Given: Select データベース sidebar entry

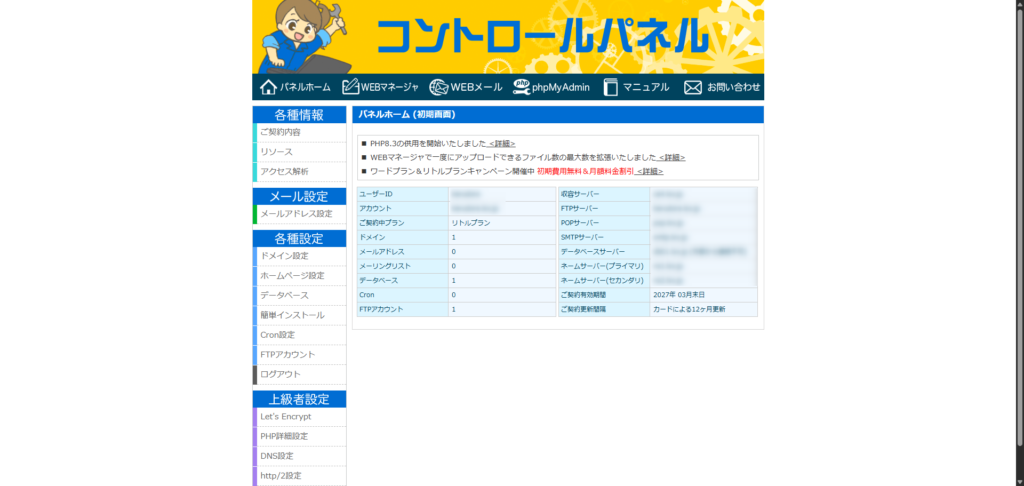Looking at the screenshot, I should coord(300,296).
